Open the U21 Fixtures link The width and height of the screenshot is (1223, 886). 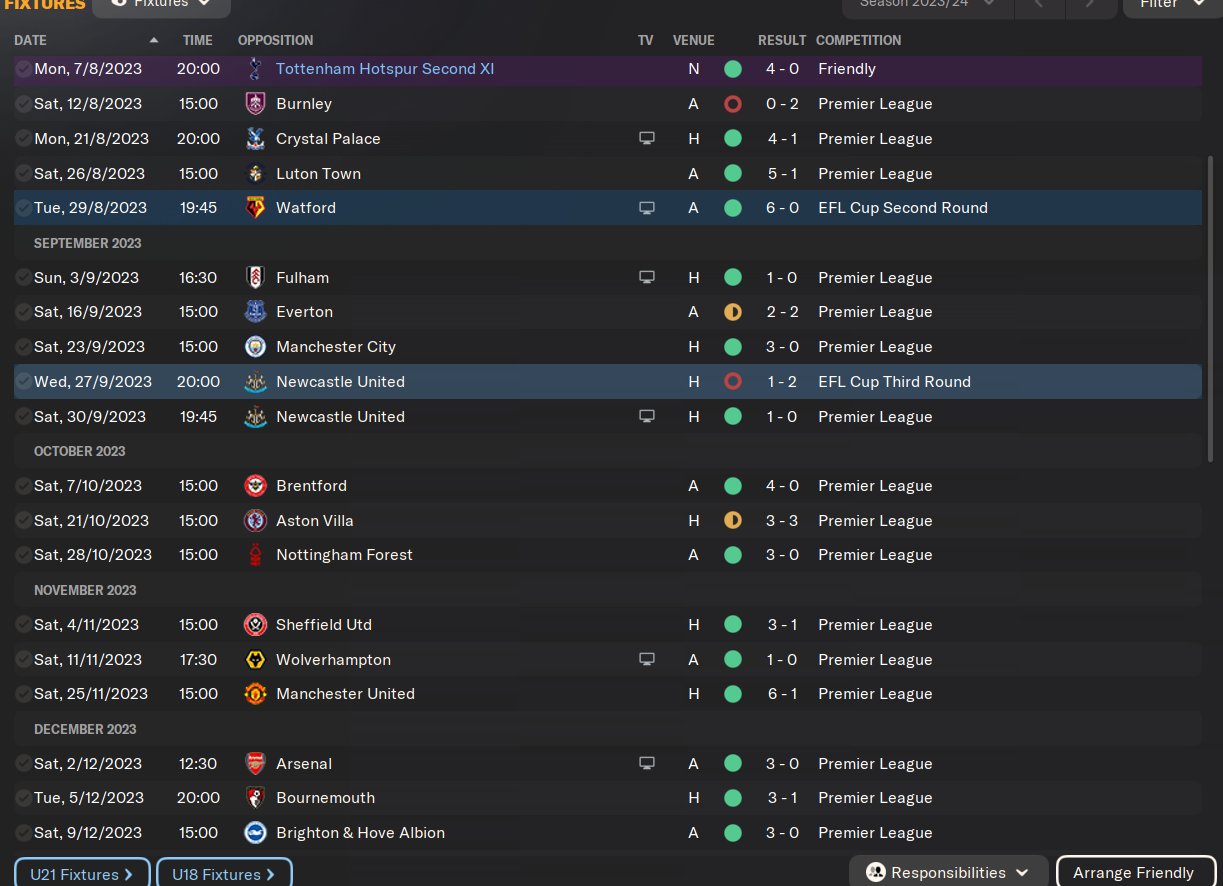click(x=82, y=874)
